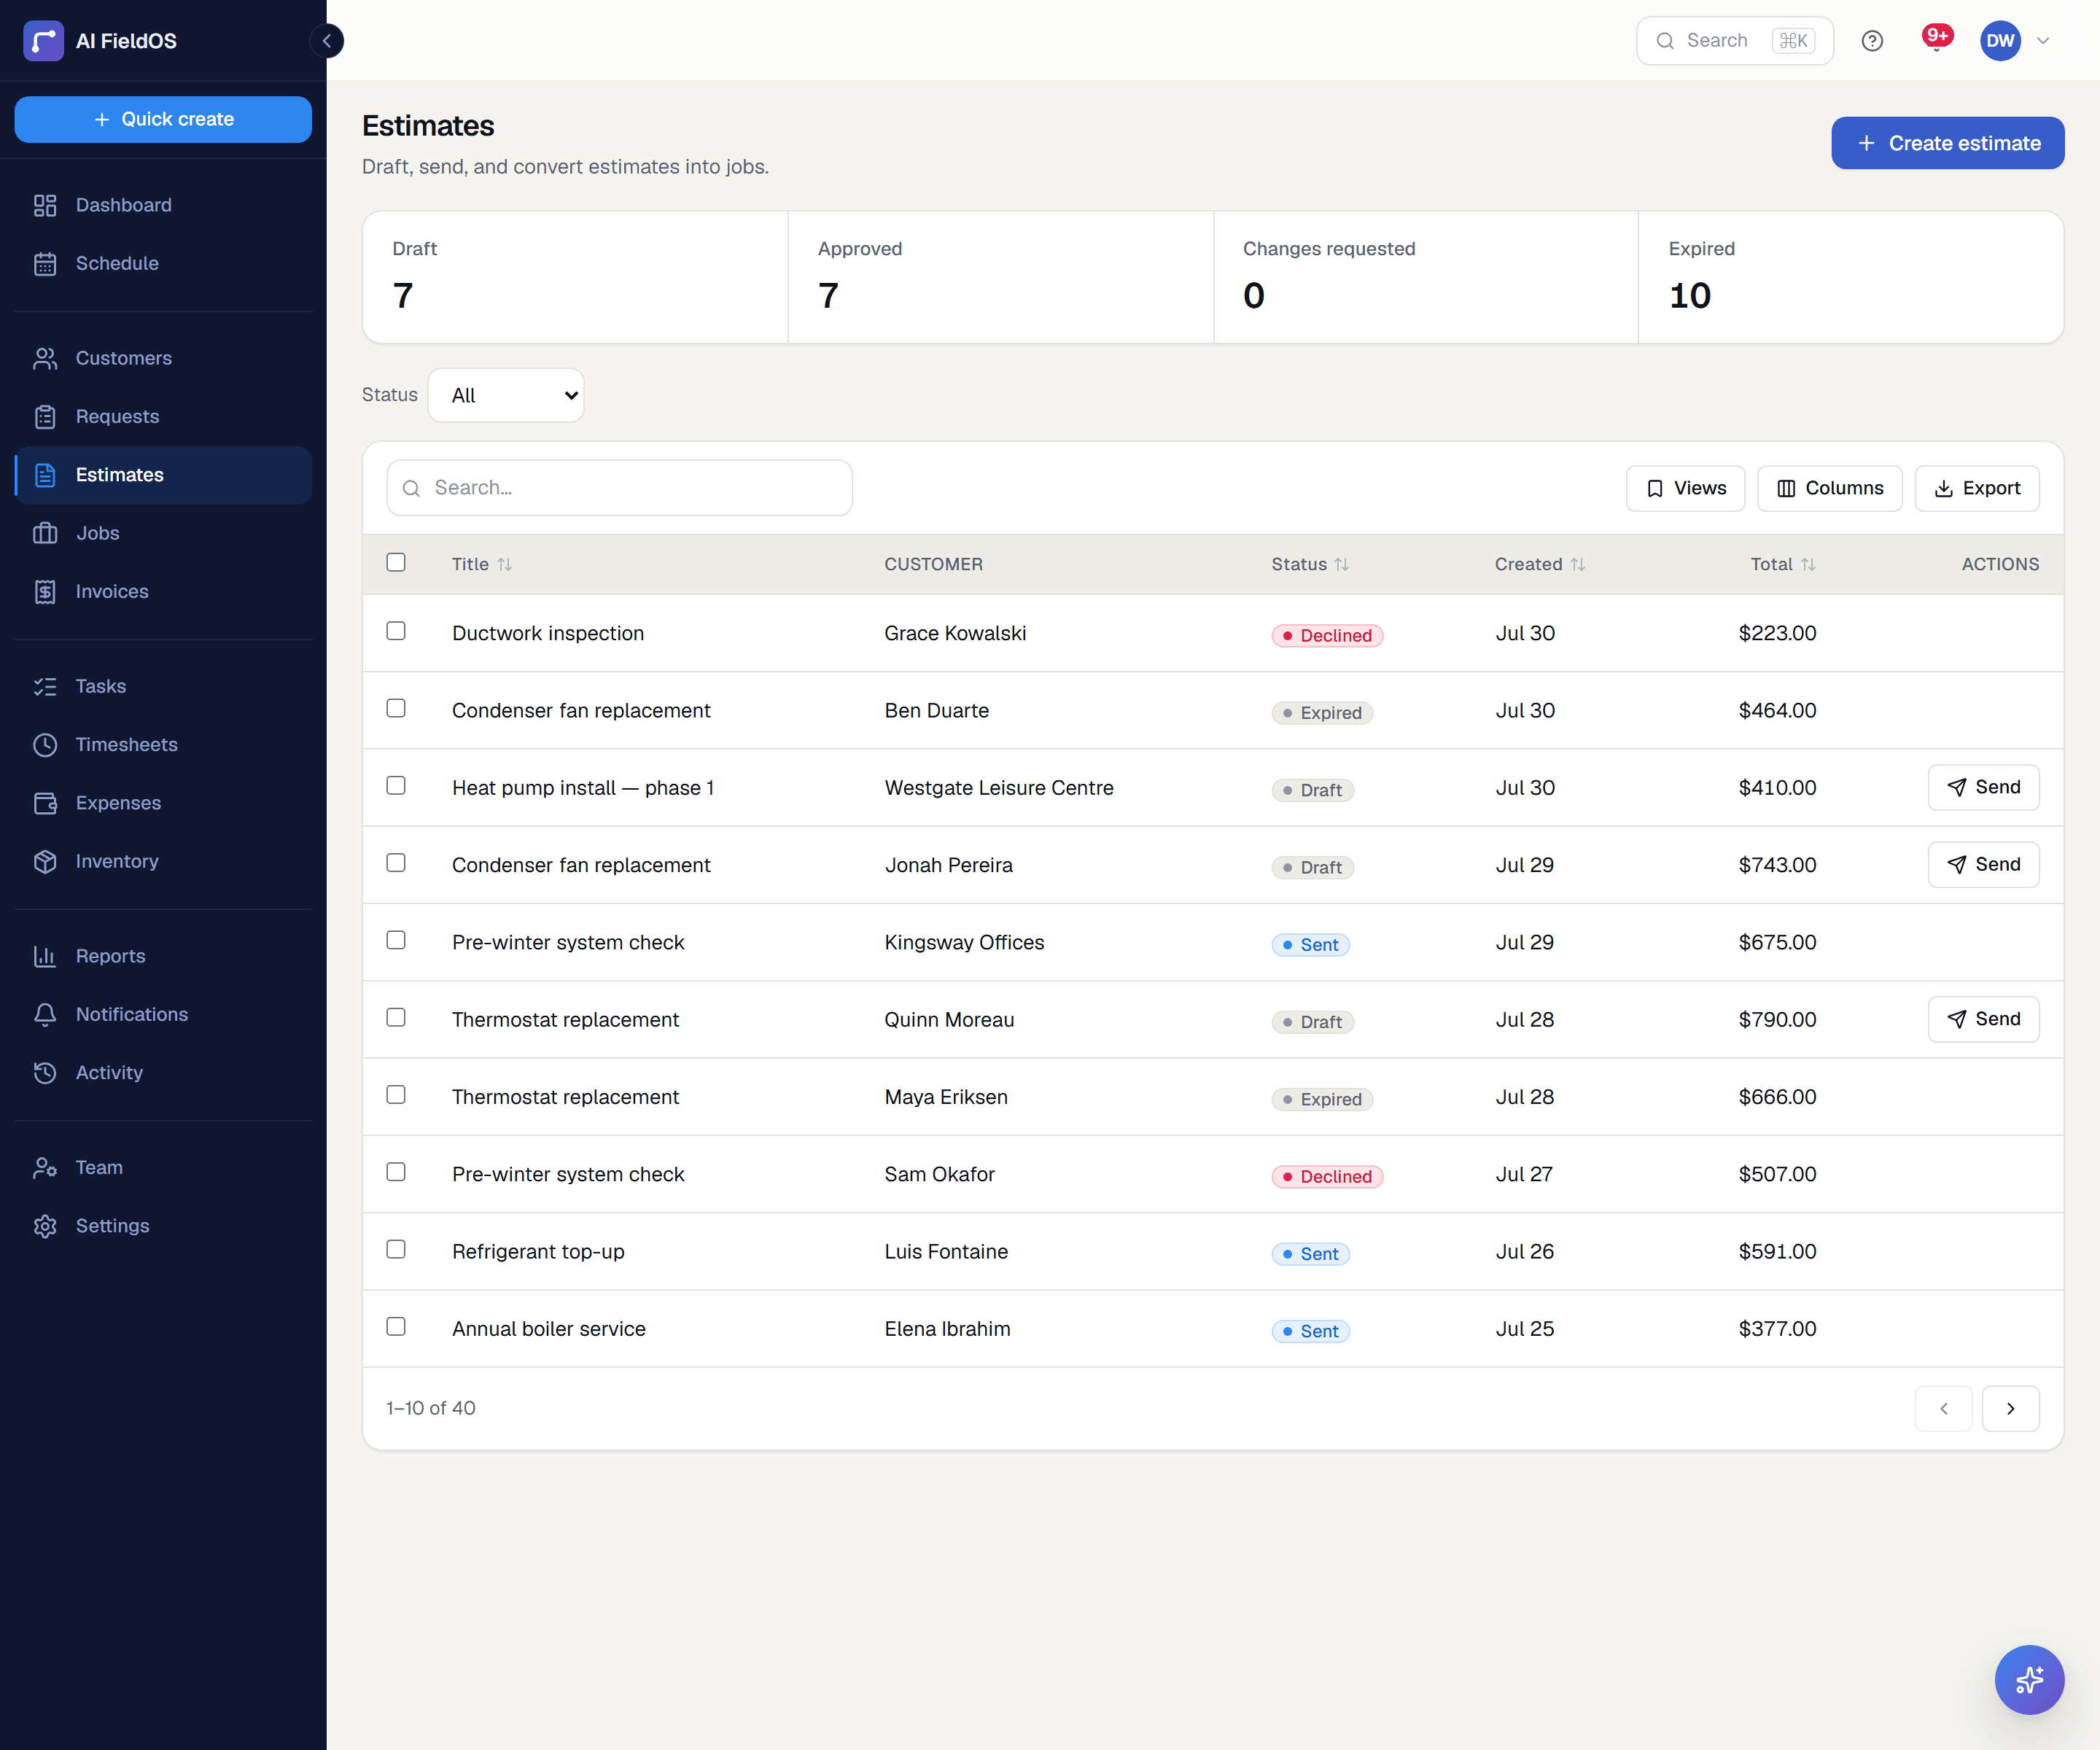Click the Customers people icon
2100x1750 pixels.
(x=45, y=358)
